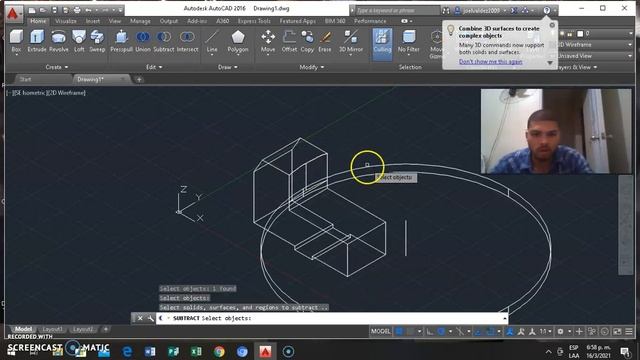Viewport: 640px width, 360px height.
Task: Toggle snap mode in status bar
Action: (410, 331)
